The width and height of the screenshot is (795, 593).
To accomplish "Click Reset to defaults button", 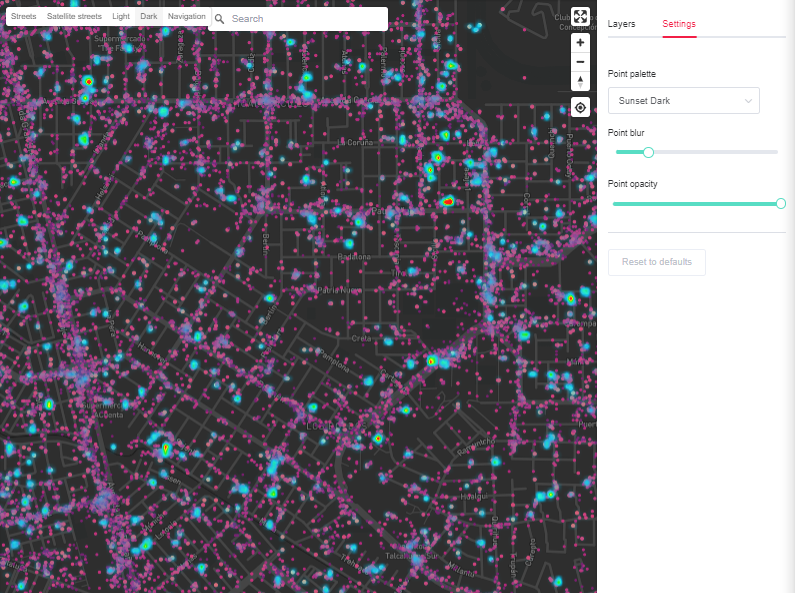I will point(657,262).
